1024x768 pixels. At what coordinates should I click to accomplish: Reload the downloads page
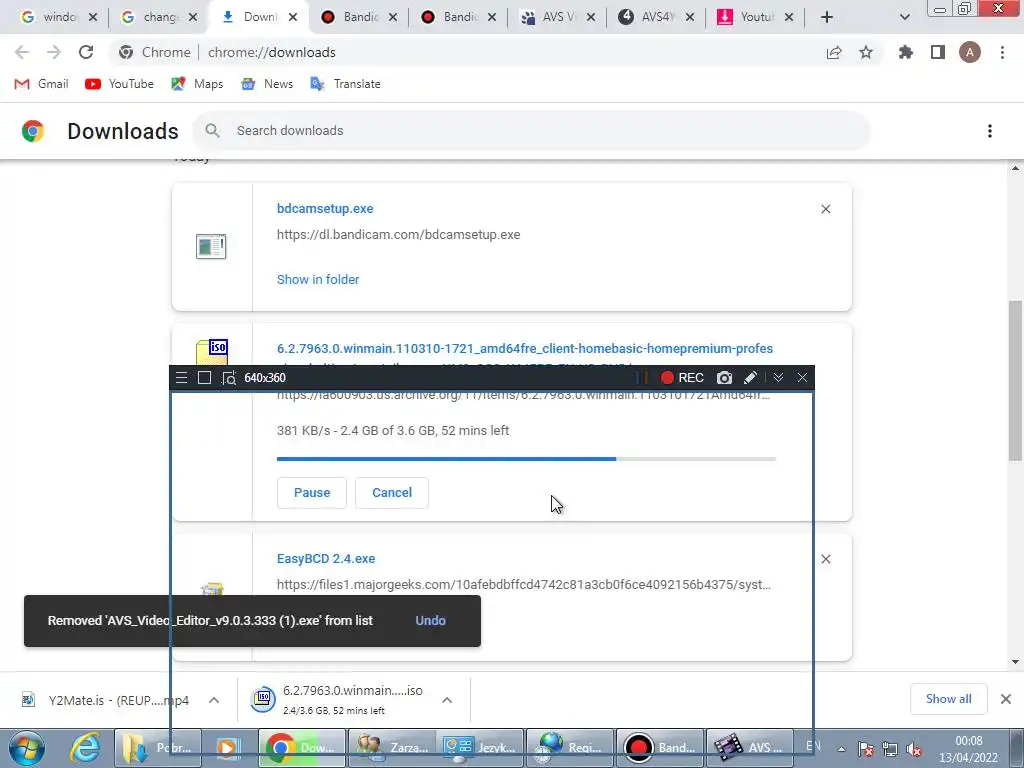86,52
